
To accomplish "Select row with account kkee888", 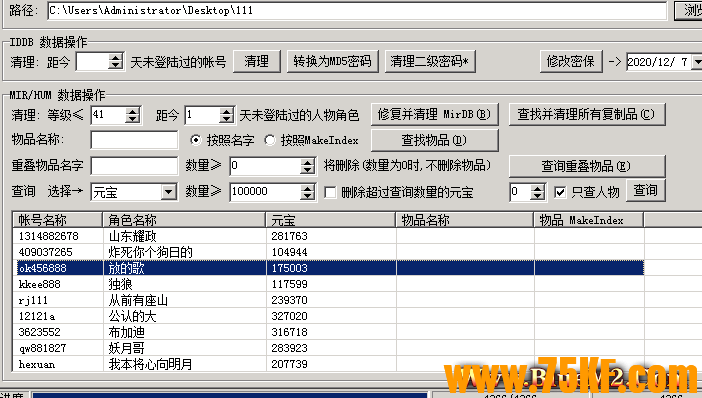I will coord(329,284).
